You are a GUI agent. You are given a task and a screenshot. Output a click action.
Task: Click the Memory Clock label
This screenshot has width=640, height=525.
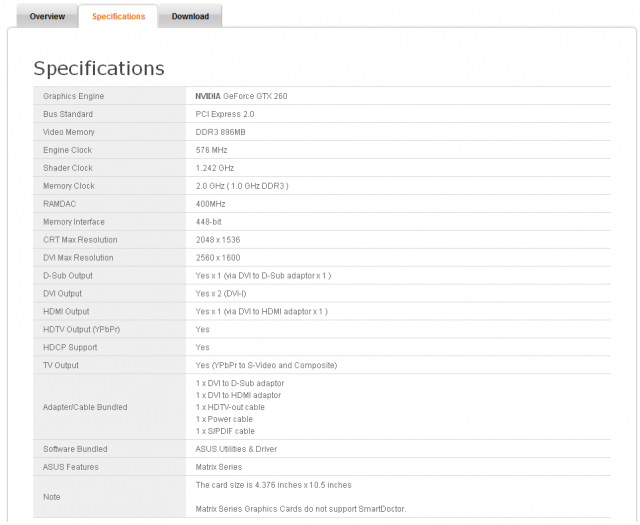(x=69, y=186)
